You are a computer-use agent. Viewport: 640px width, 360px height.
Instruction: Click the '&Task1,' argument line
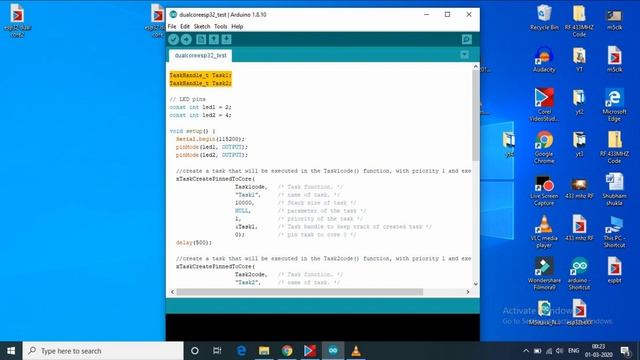coord(246,227)
